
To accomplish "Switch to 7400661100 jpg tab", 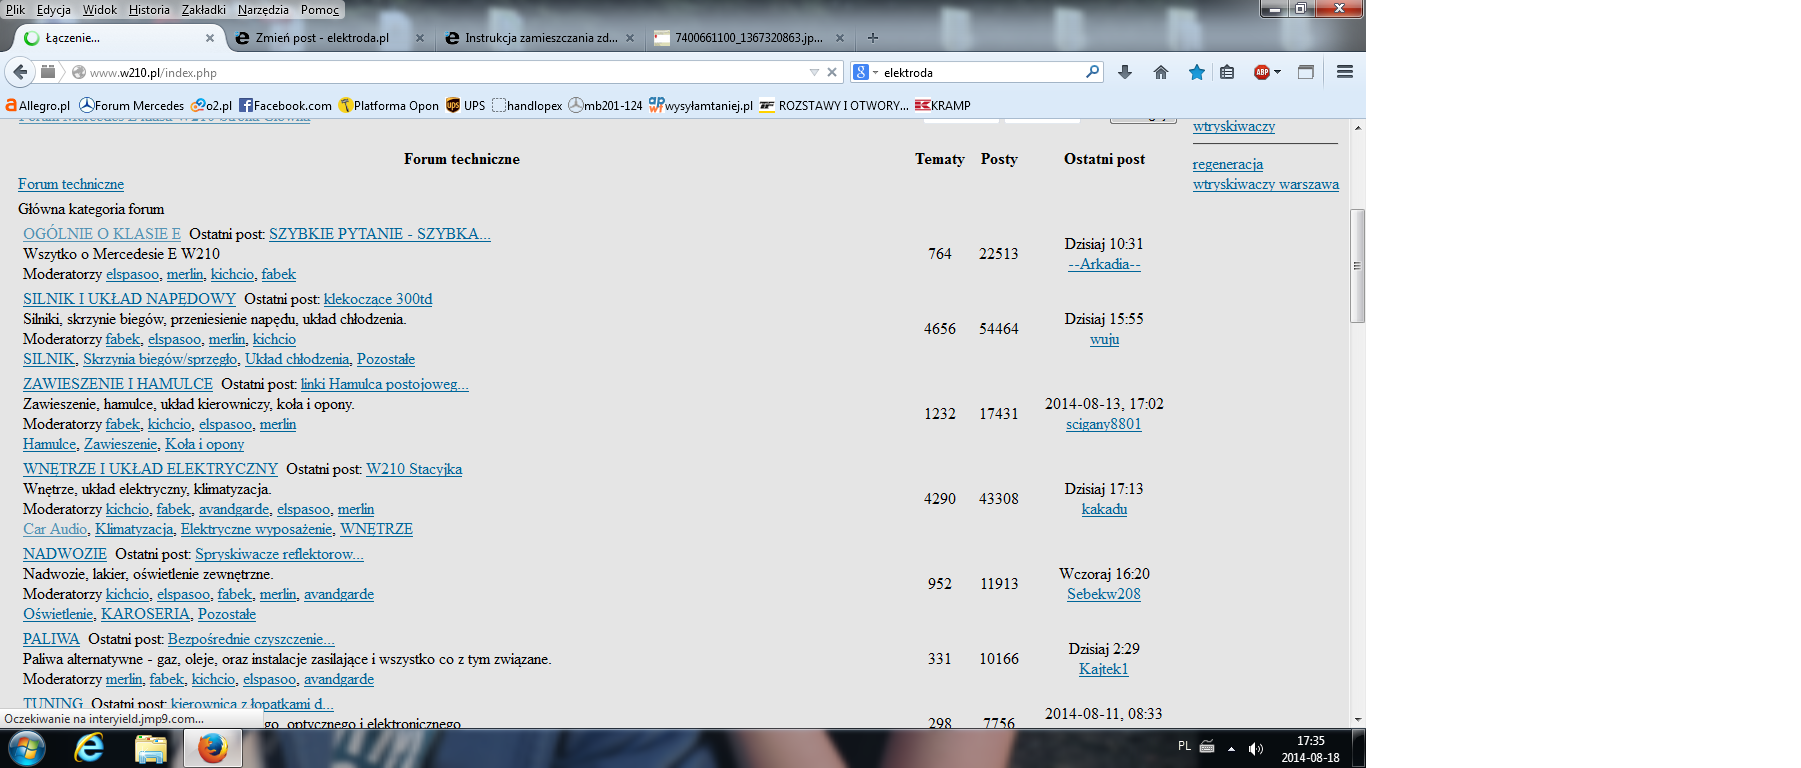I will click(x=749, y=38).
